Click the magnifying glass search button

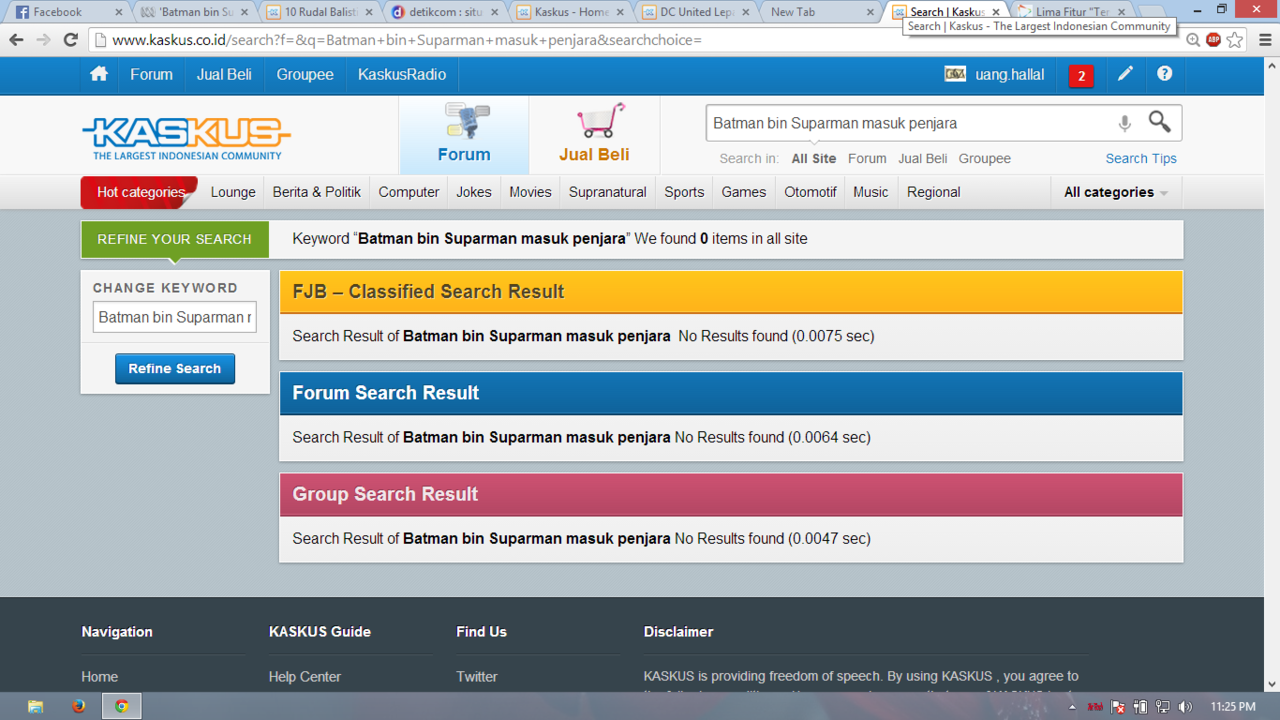1159,122
